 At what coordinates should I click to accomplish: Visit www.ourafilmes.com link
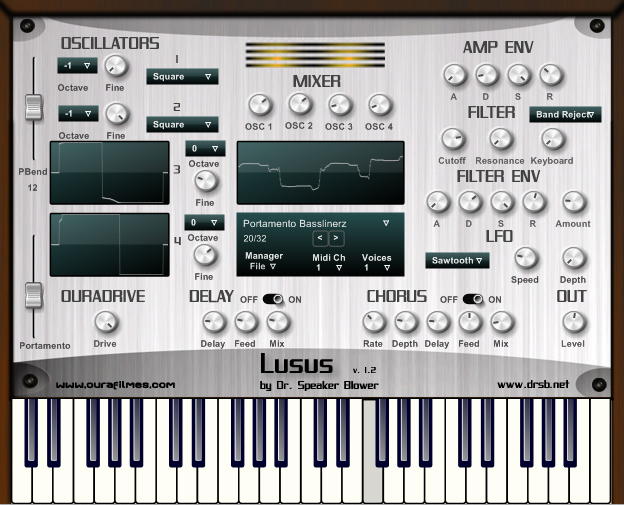[115, 385]
